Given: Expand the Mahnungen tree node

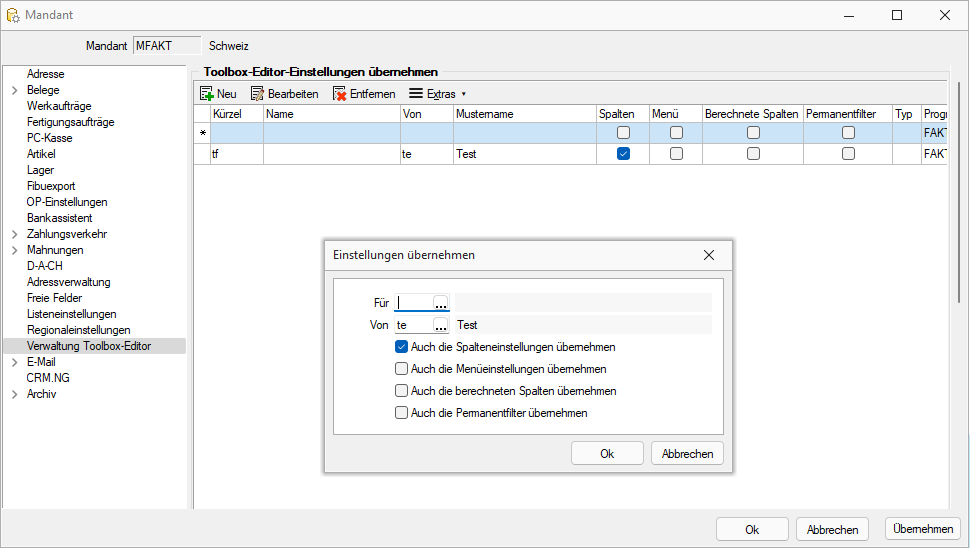Looking at the screenshot, I should [x=14, y=250].
